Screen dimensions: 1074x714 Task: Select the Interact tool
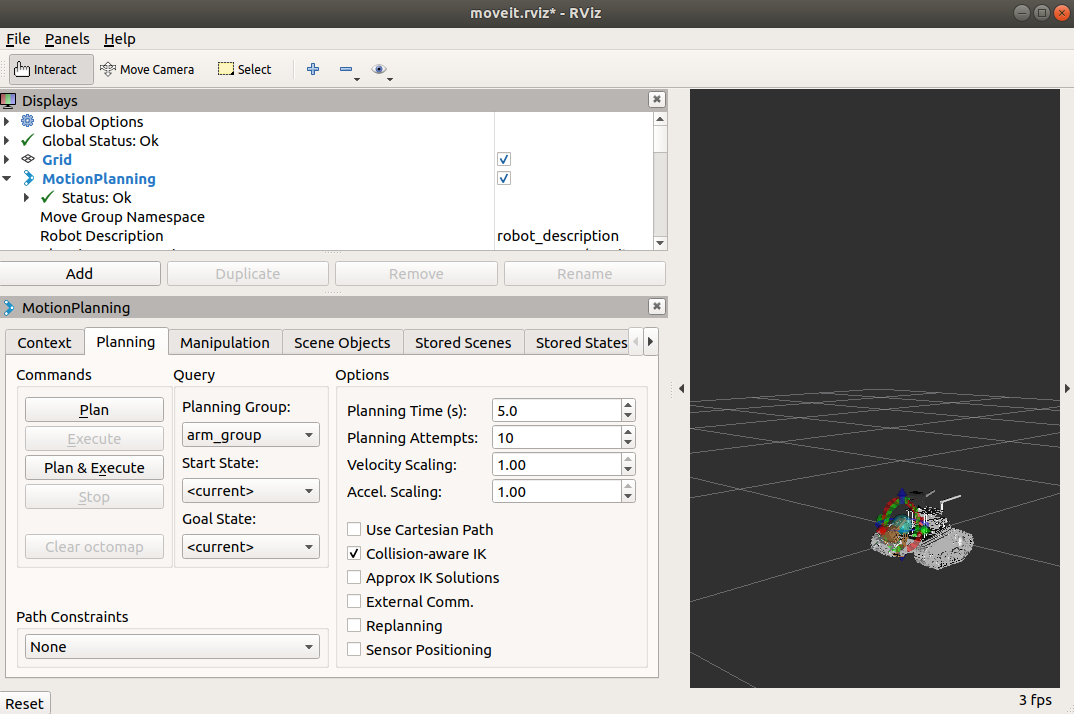point(51,69)
